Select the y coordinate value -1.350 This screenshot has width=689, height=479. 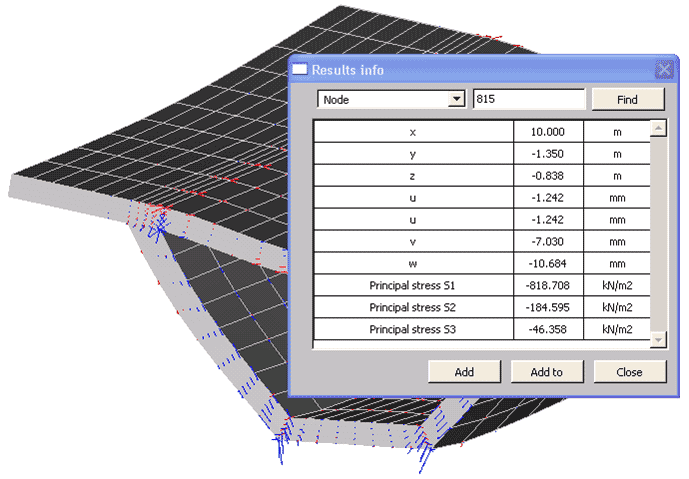tap(548, 154)
